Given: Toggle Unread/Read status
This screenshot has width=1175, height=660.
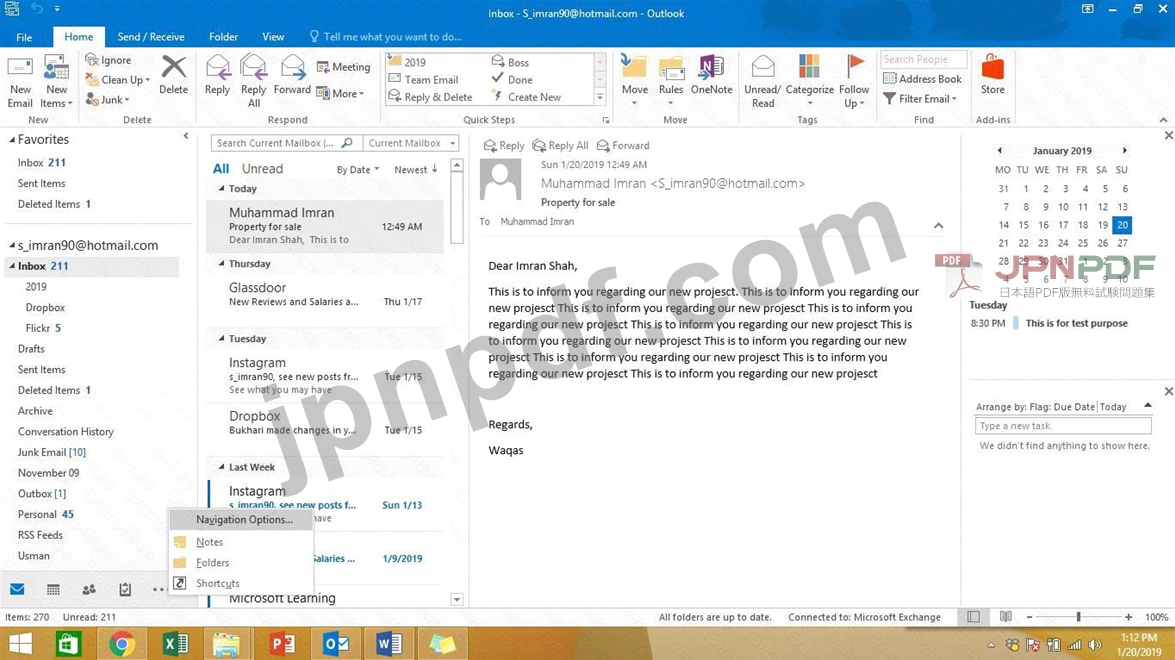Looking at the screenshot, I should (x=762, y=82).
